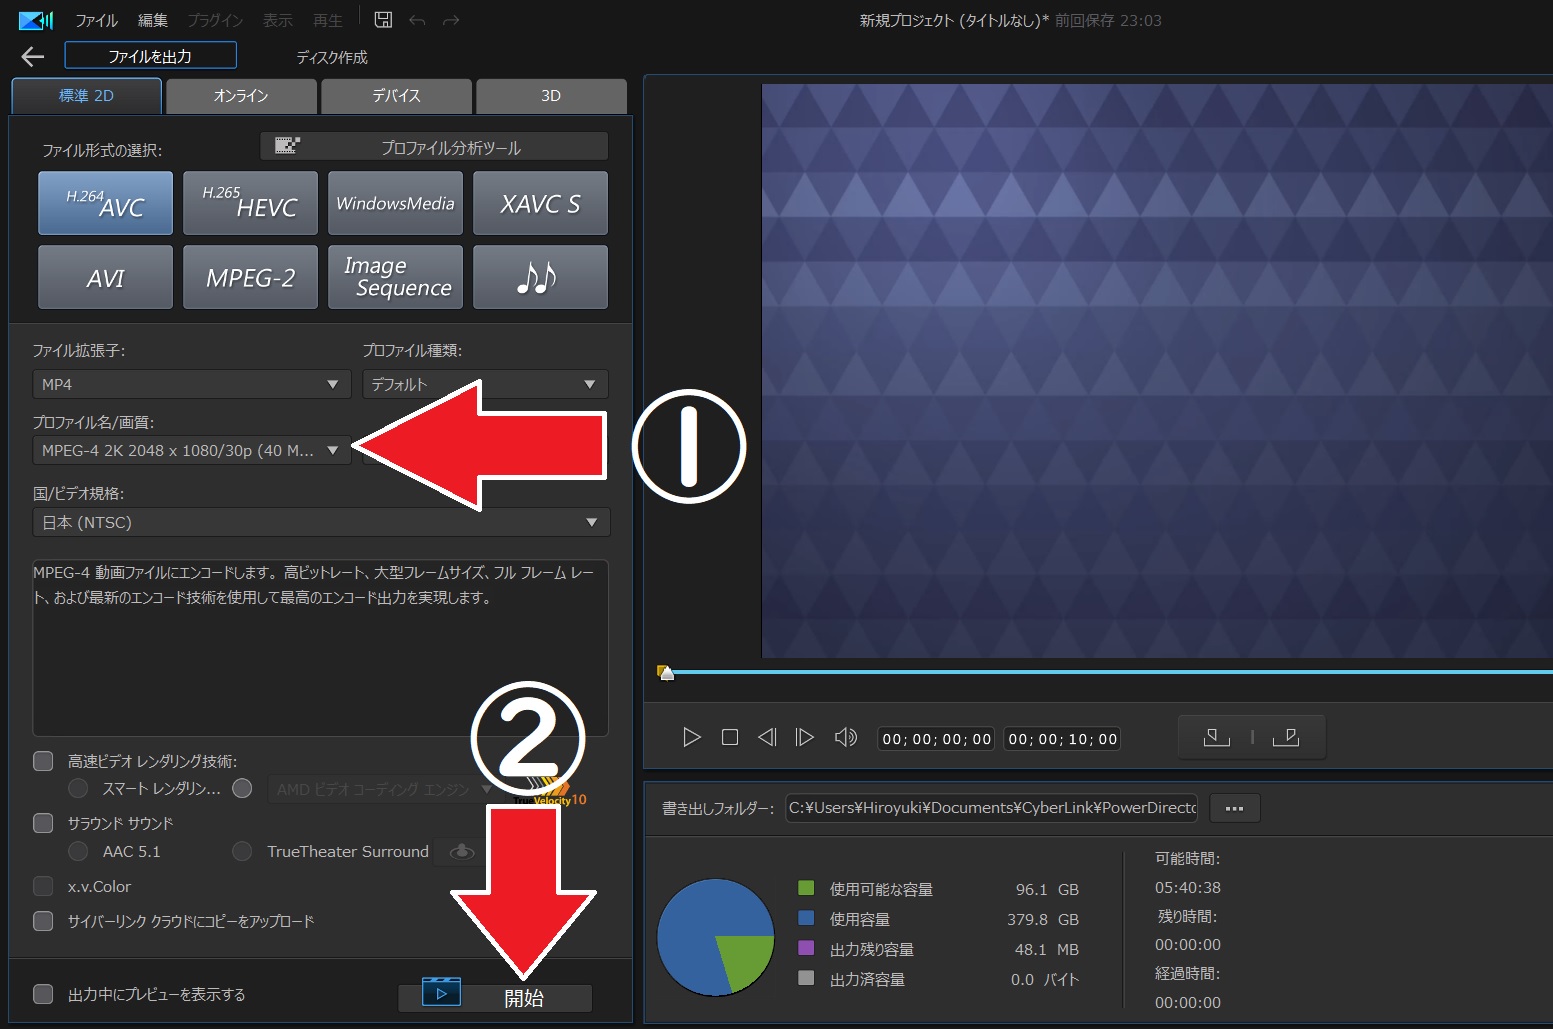
Task: Click the ファイルを出力 button
Action: tap(150, 56)
